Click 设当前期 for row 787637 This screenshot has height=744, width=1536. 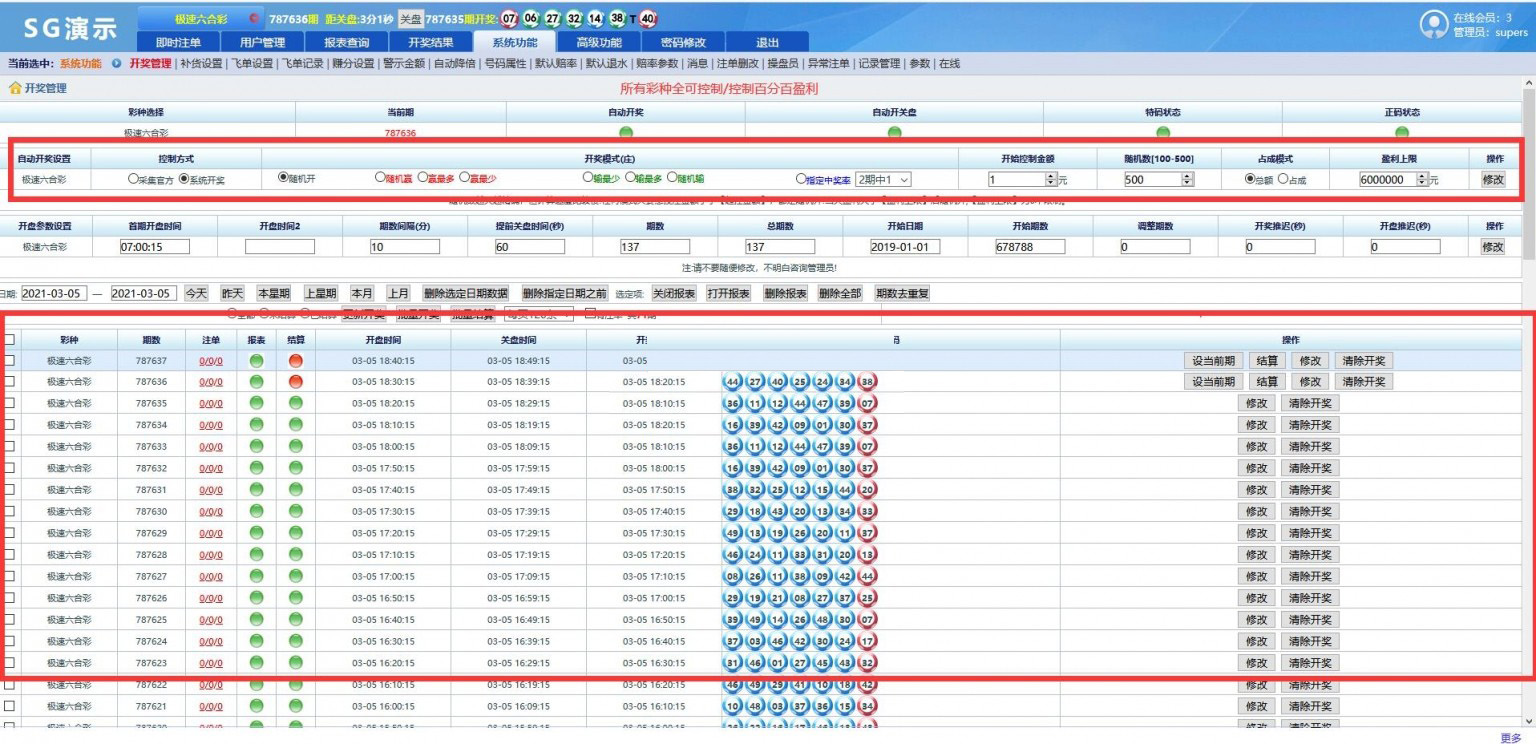click(1214, 361)
